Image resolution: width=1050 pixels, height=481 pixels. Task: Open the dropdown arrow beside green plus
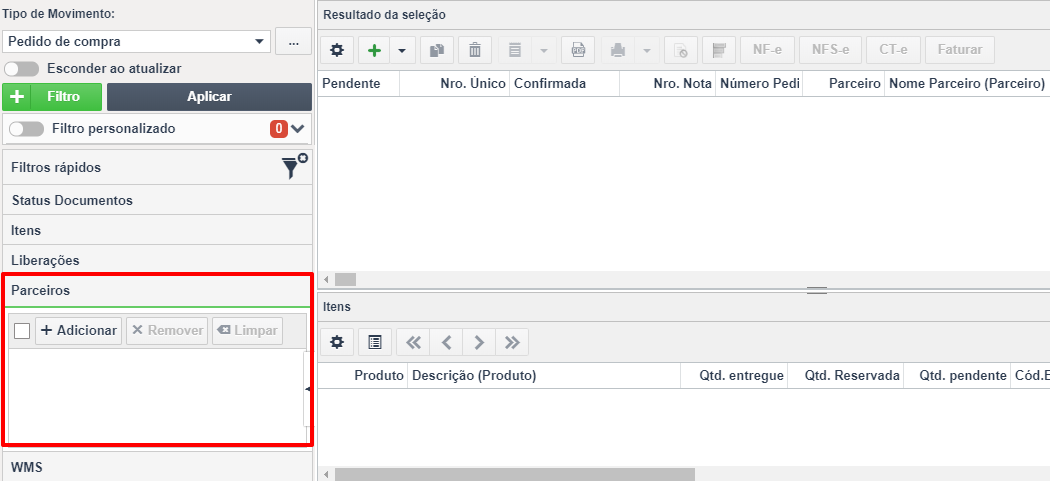[x=402, y=50]
